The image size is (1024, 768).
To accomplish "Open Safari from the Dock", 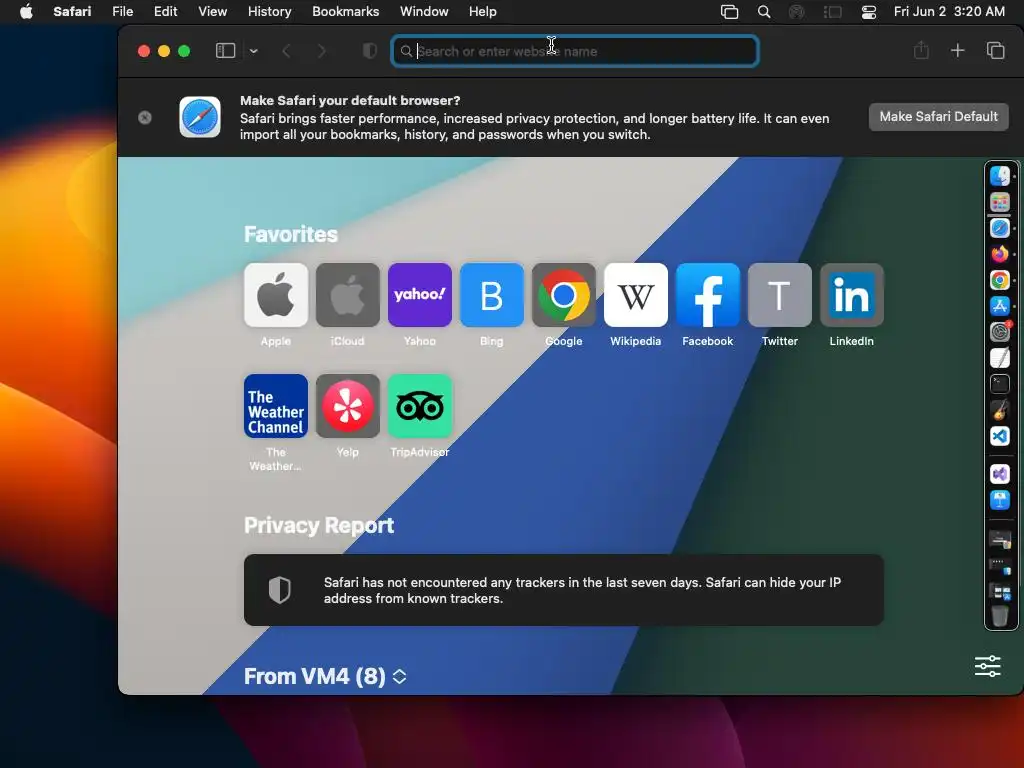I will 1000,228.
